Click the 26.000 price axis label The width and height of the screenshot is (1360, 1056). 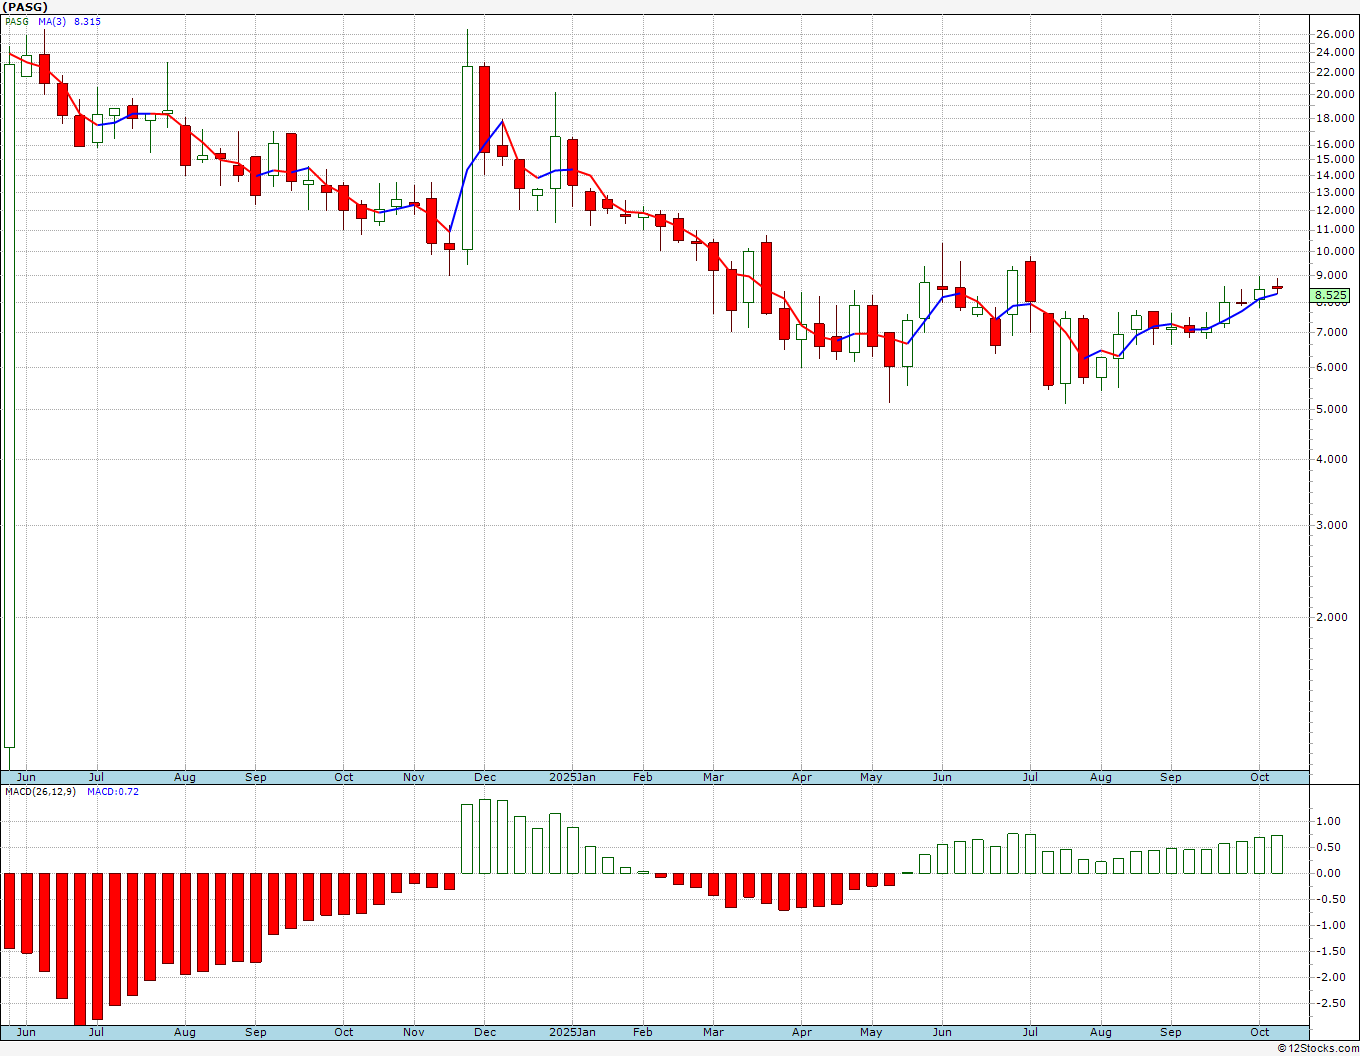pos(1335,34)
